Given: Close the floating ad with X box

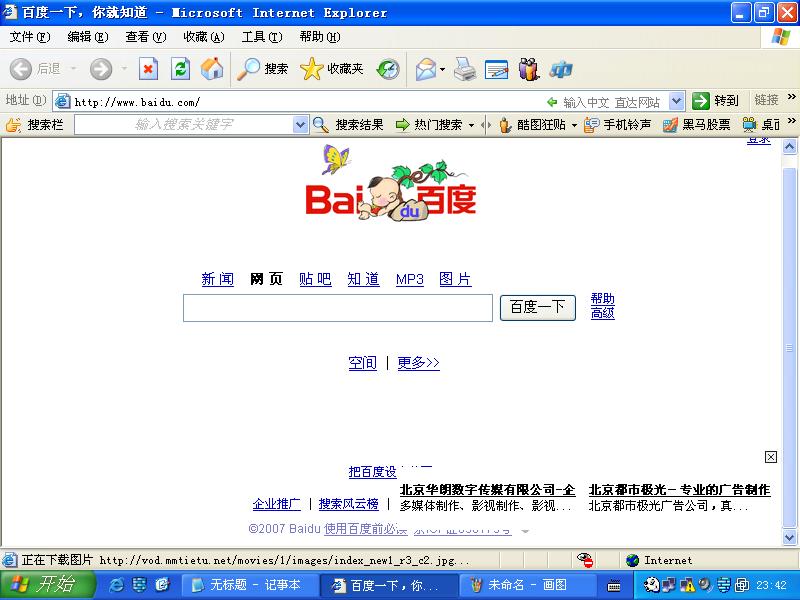Looking at the screenshot, I should 770,457.
